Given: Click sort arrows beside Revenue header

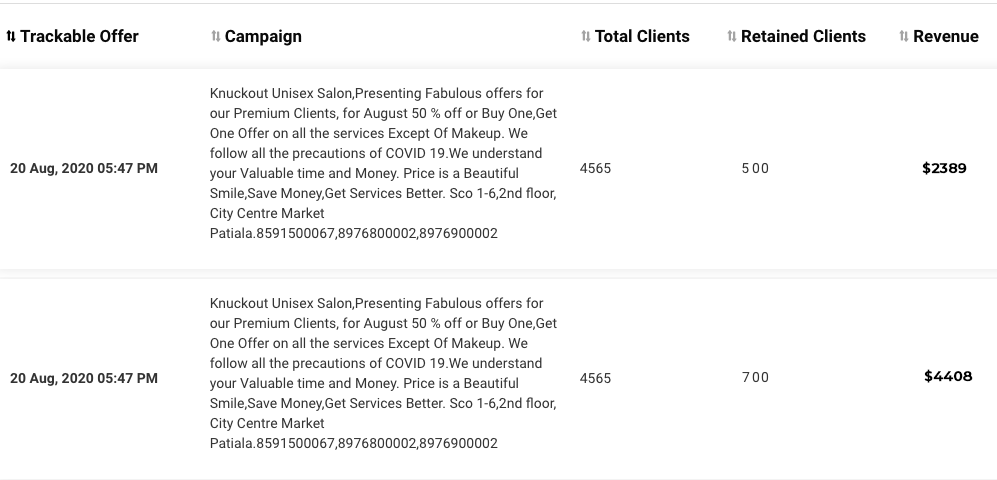Looking at the screenshot, I should [x=904, y=37].
